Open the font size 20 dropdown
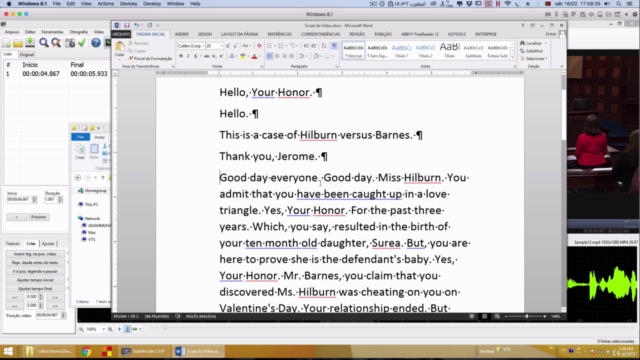640x360 pixels. (x=221, y=46)
